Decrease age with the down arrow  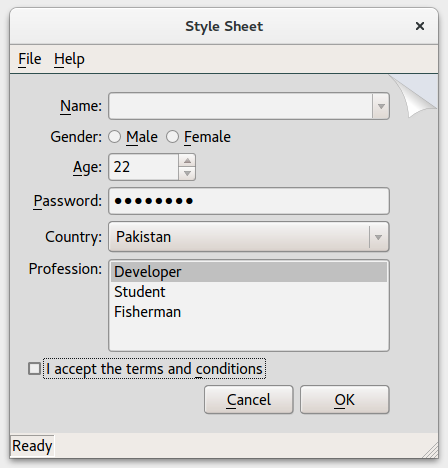[x=187, y=173]
